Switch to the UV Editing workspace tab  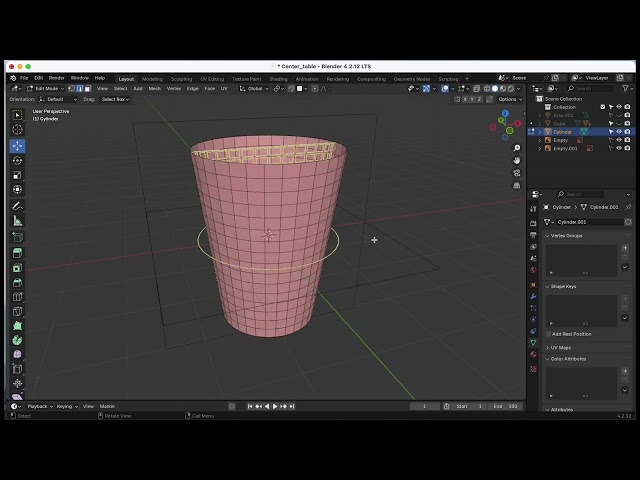[x=212, y=79]
